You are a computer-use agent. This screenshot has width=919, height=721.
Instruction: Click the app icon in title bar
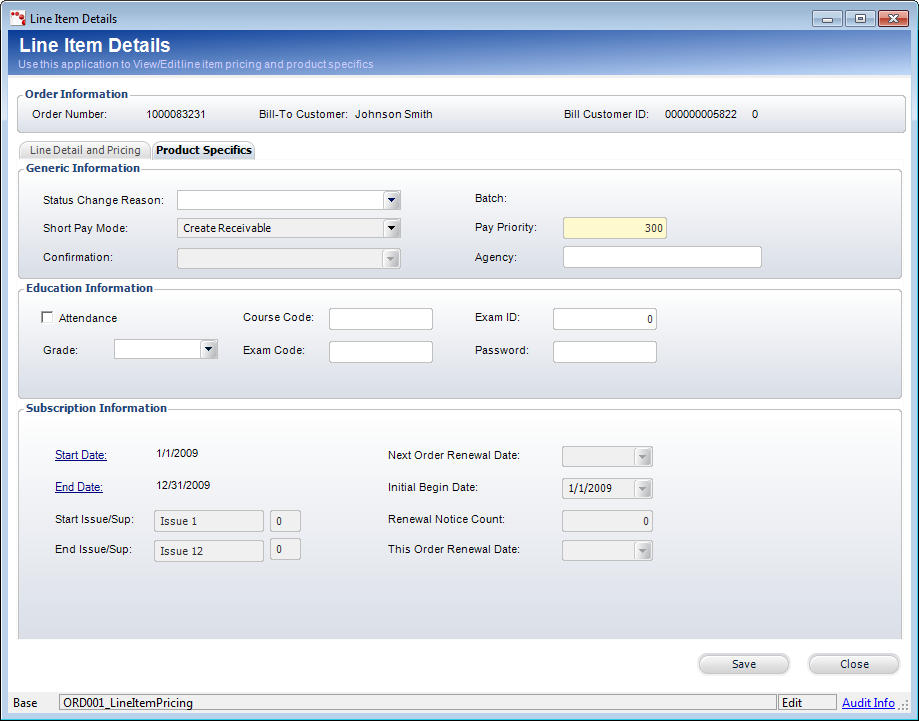click(x=17, y=18)
